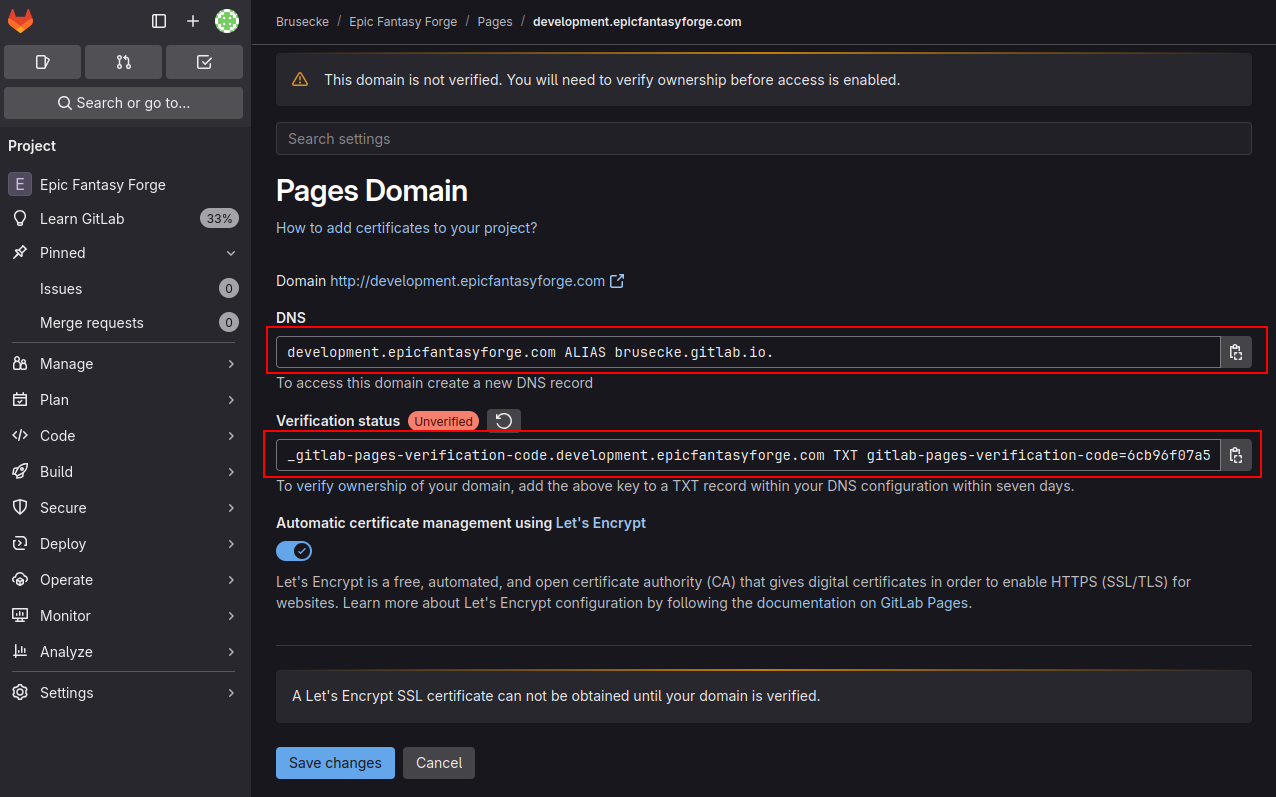The image size is (1276, 797).
Task: Open documentation on GitLab Pages link
Action: coord(862,603)
